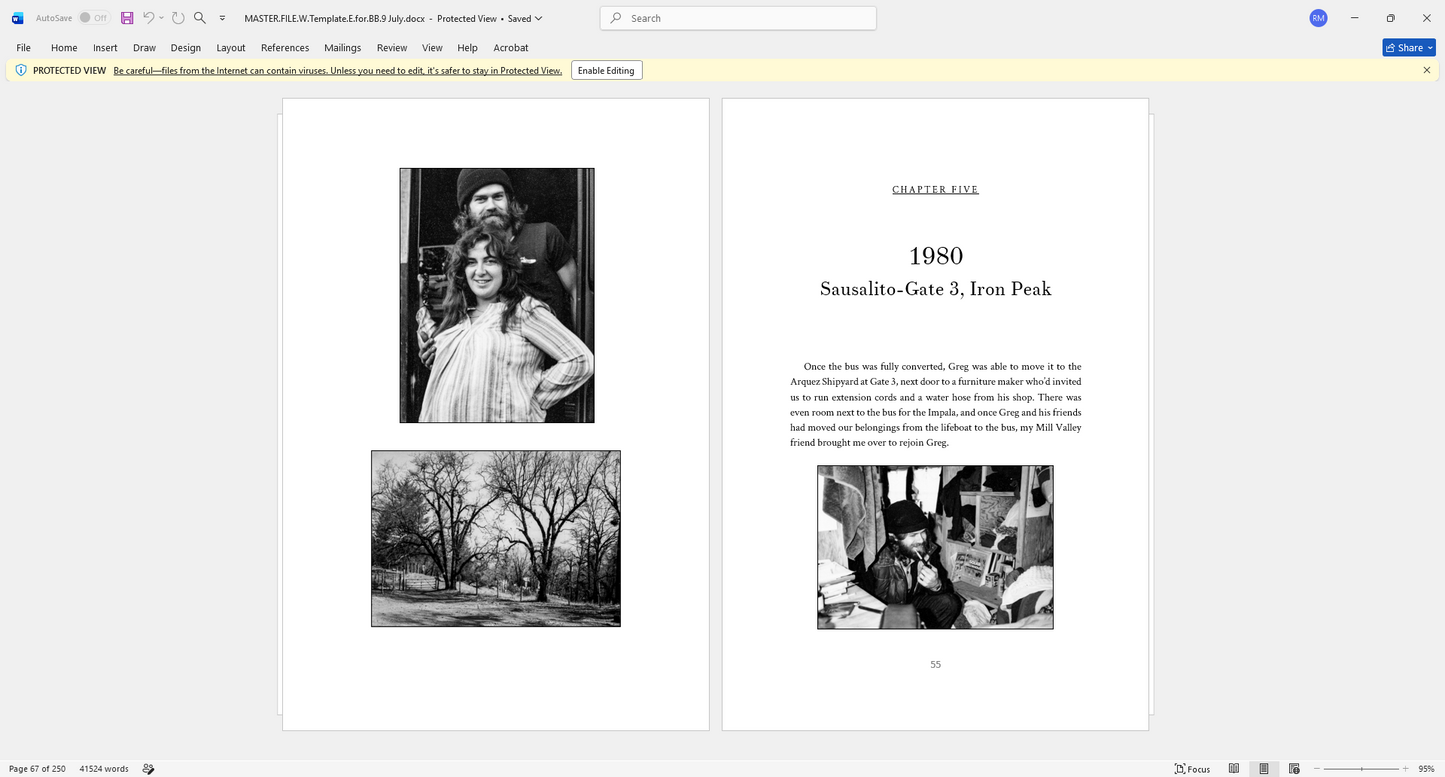Screen dimensions: 1445x777
Task: Click the 'Page 67 of 250' status indicator
Action: (37, 769)
